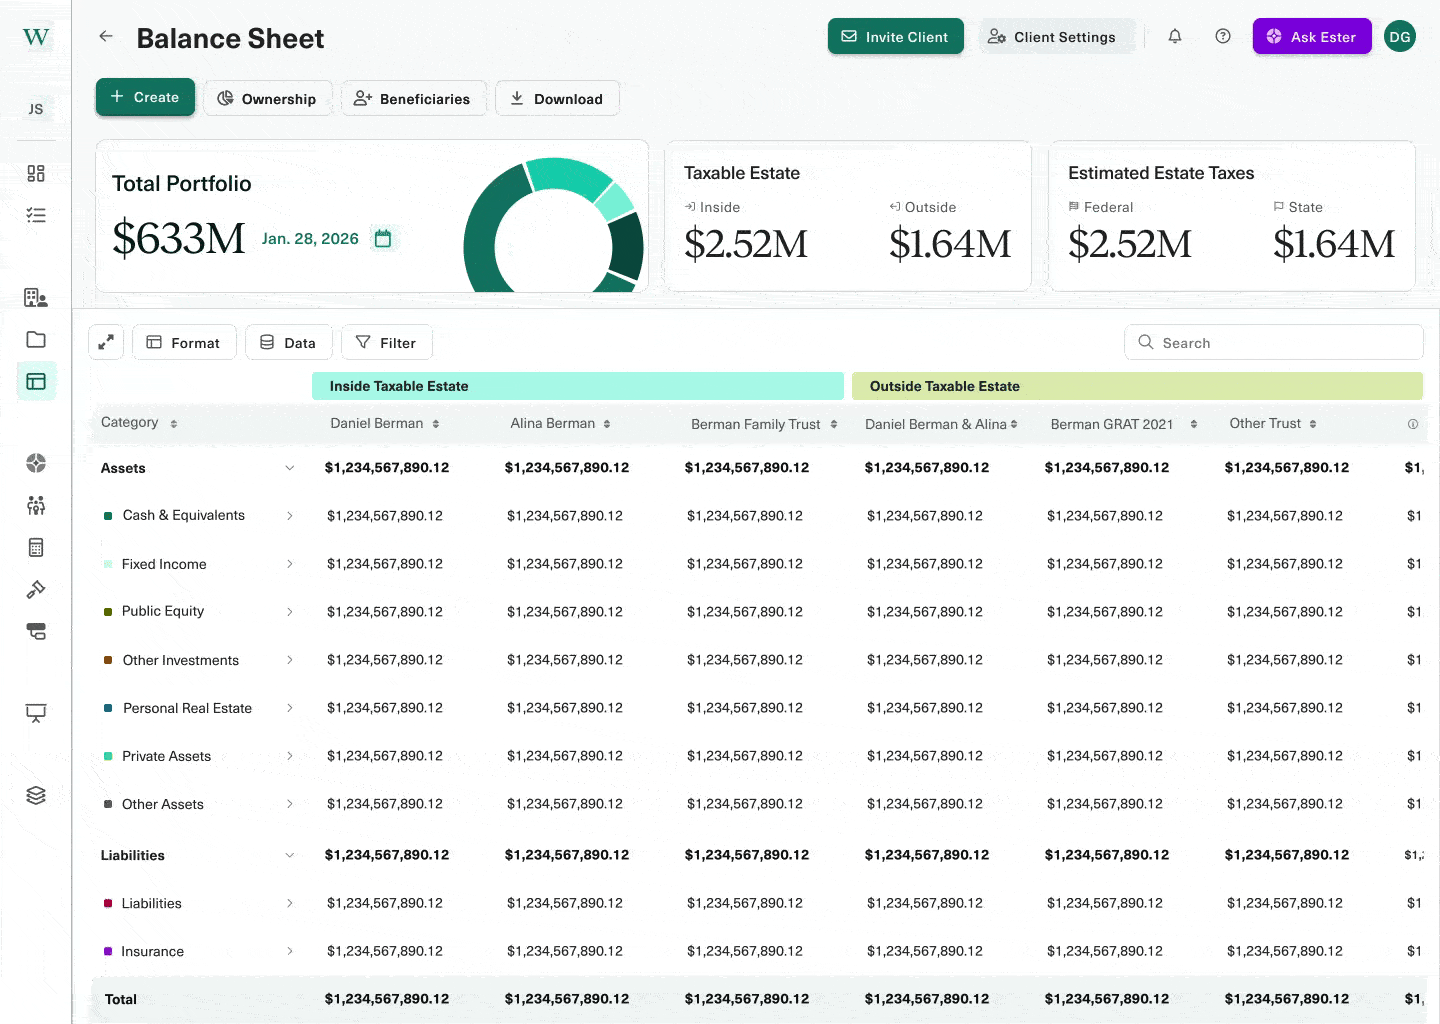
Task: Open the stacked layers icon in sidebar
Action: (x=36, y=795)
